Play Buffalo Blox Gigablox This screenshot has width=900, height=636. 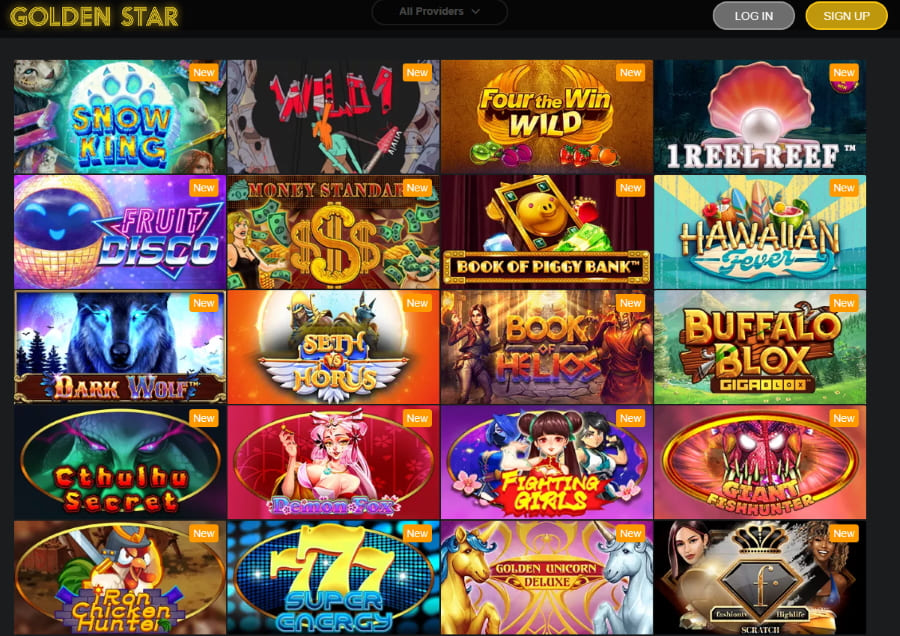click(760, 347)
